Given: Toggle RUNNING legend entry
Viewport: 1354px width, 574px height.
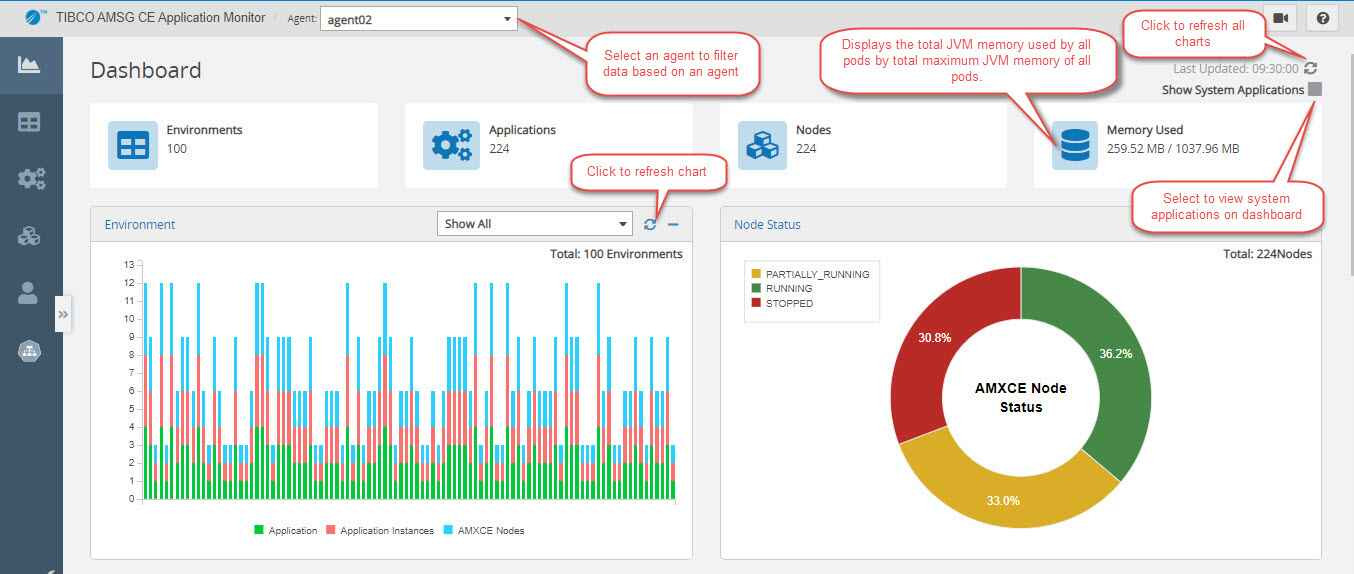Looking at the screenshot, I should [782, 288].
